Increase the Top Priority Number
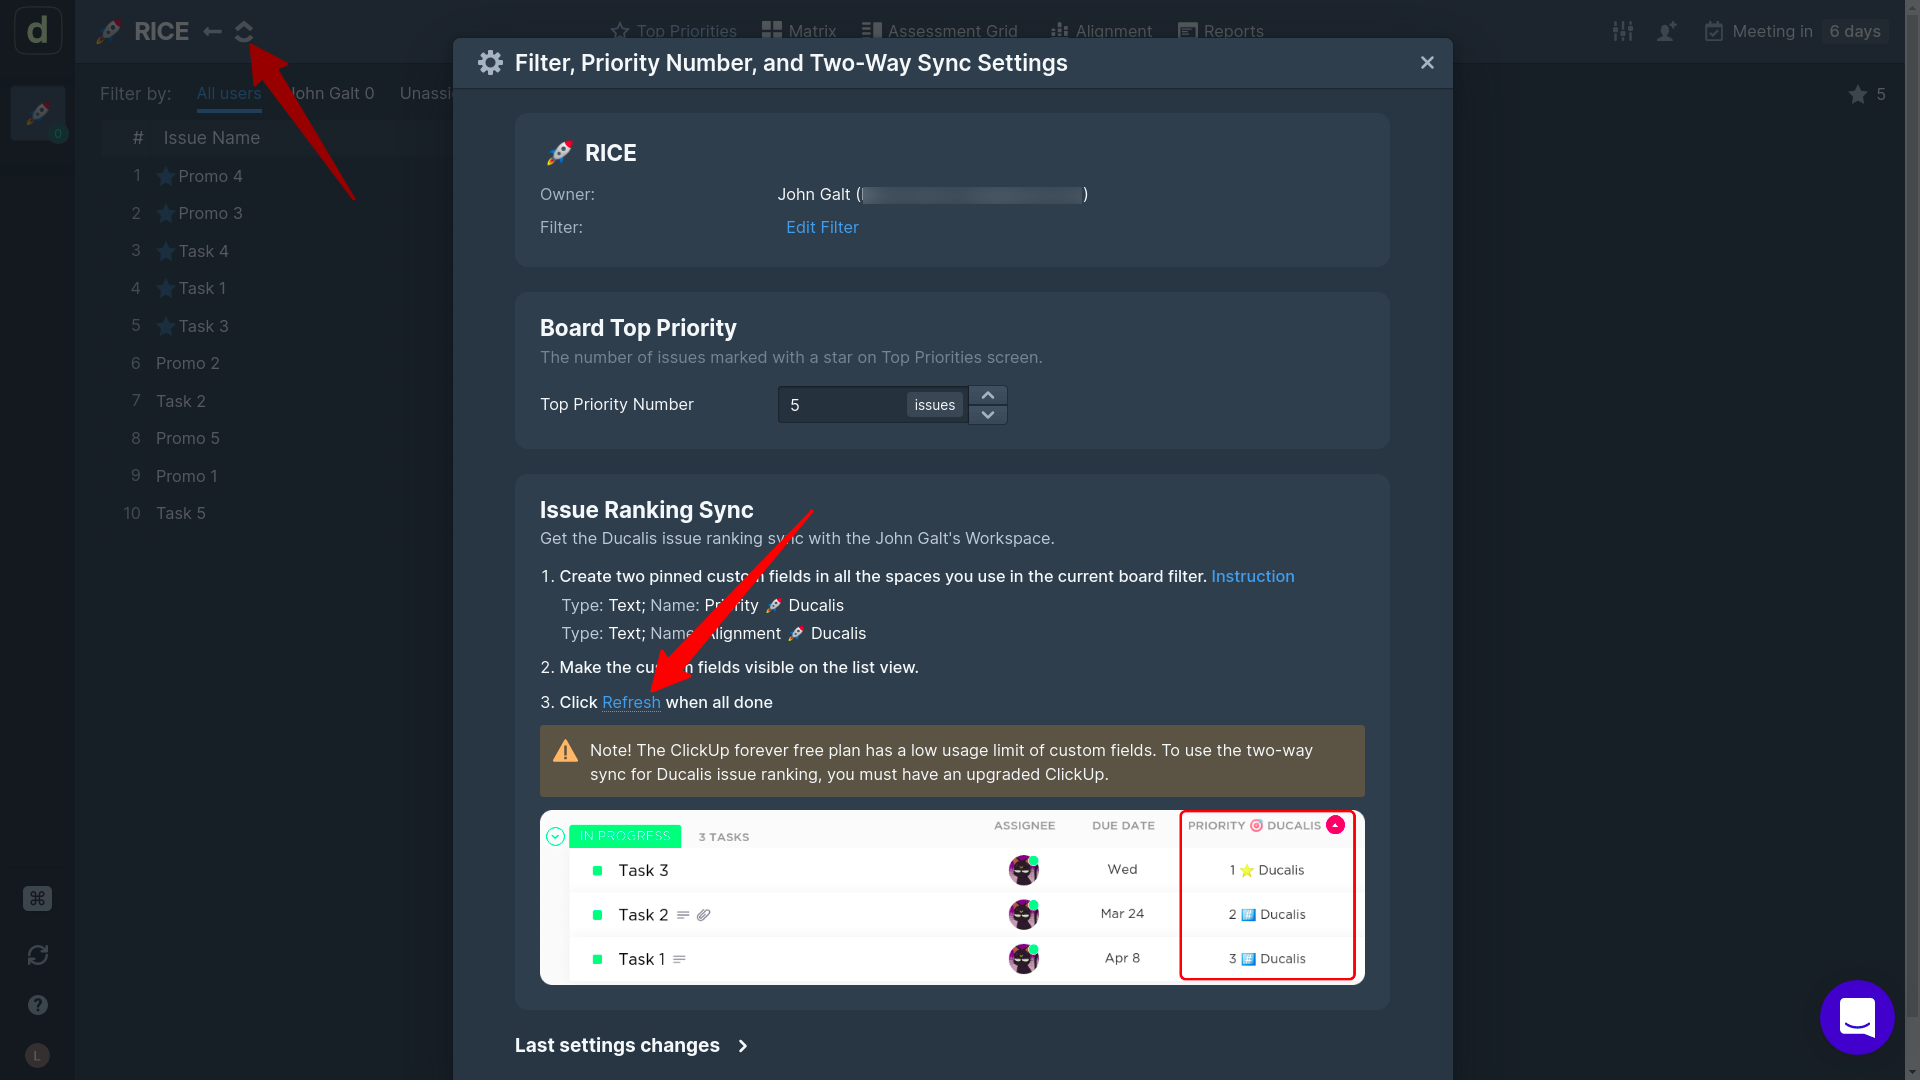The height and width of the screenshot is (1080, 1920). coord(988,396)
